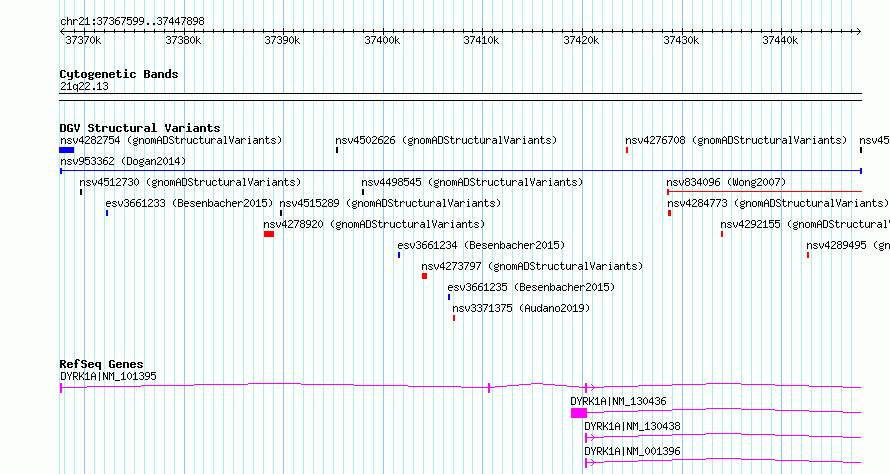This screenshot has width=890, height=474.
Task: Click the 37410k ruler tick label
Action: 481,40
